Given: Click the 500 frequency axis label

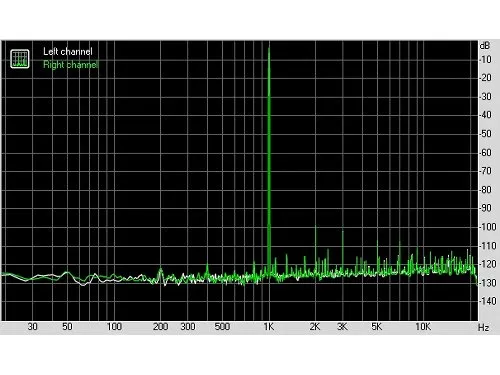Looking at the screenshot, I should pyautogui.click(x=222, y=327).
